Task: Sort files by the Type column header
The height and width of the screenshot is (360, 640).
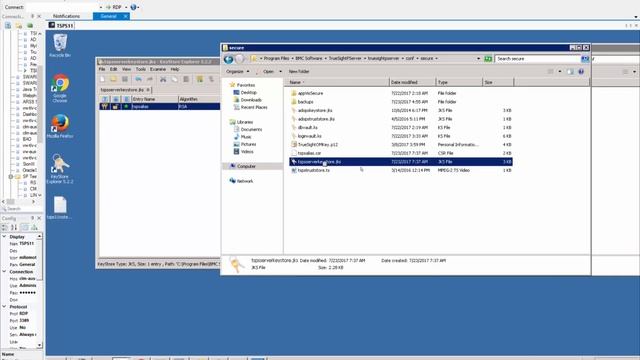Action: coord(459,82)
